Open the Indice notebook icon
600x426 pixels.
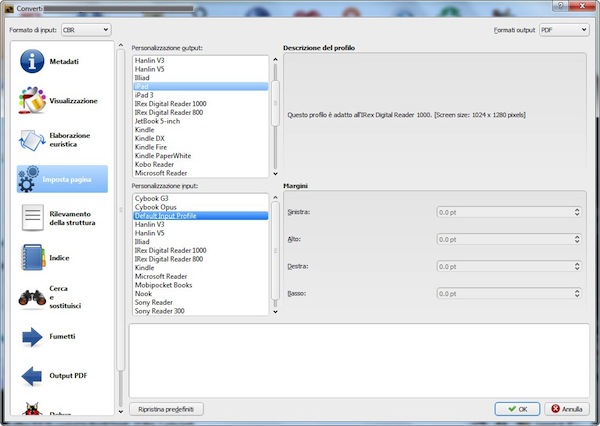click(33, 257)
